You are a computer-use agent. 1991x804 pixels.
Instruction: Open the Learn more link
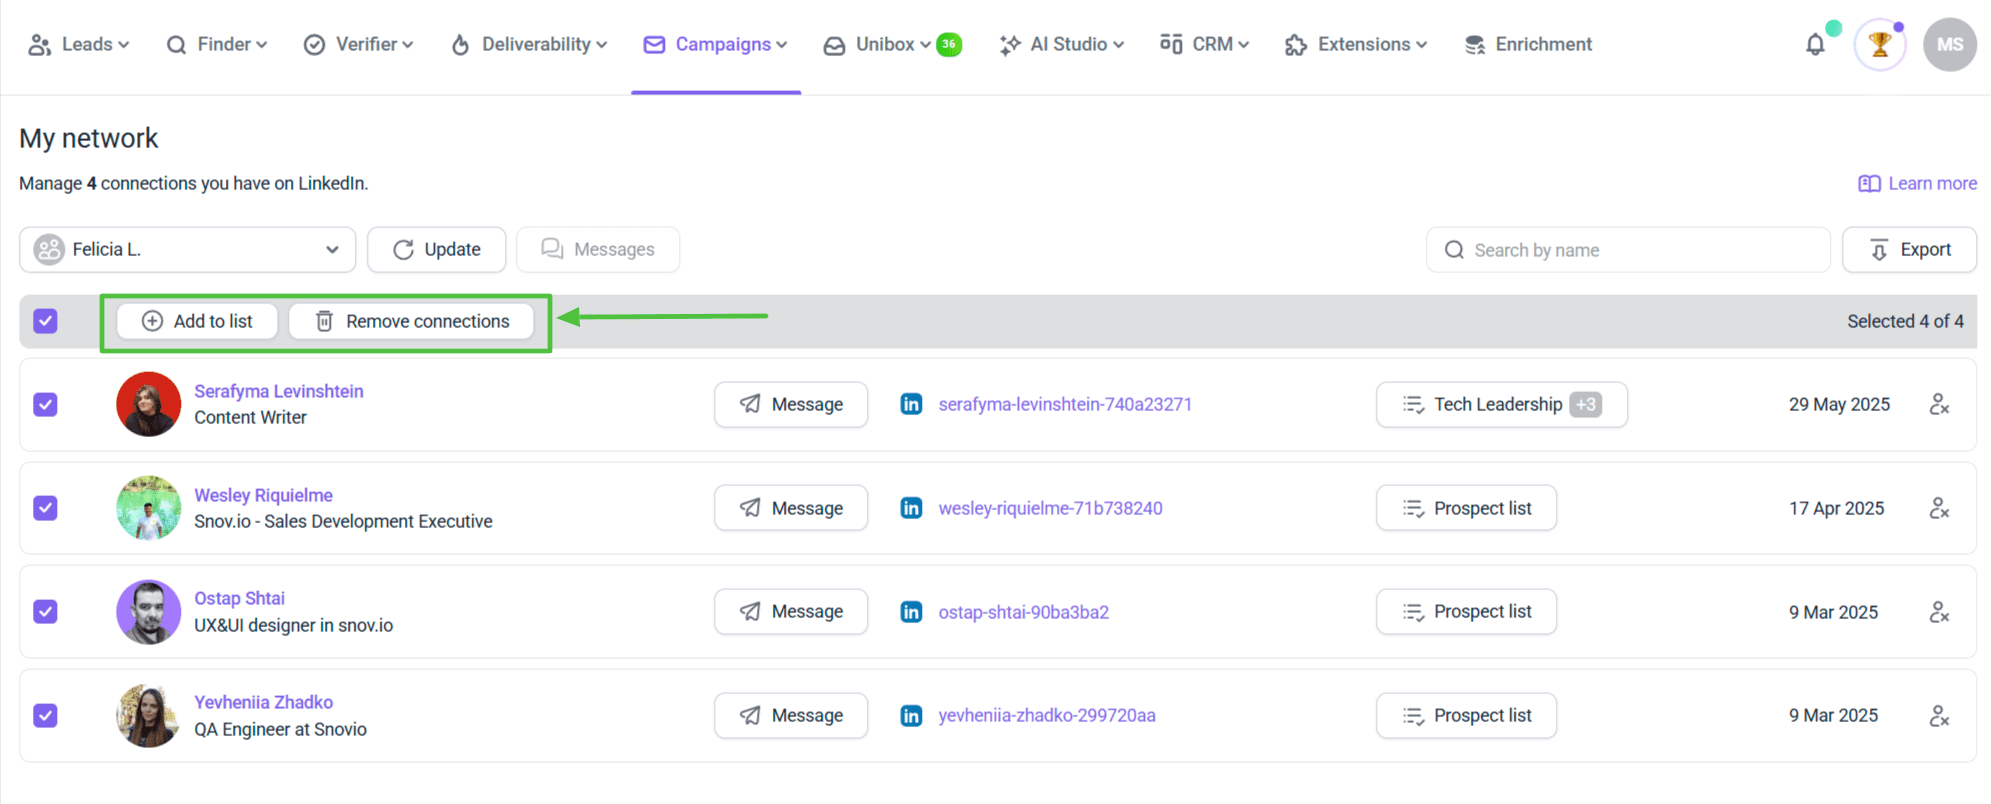click(x=1918, y=184)
